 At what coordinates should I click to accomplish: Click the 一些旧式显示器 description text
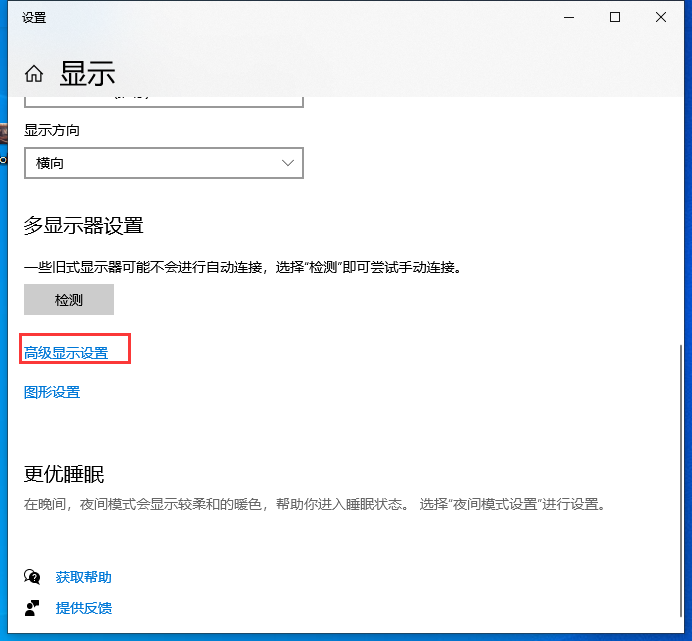(243, 267)
